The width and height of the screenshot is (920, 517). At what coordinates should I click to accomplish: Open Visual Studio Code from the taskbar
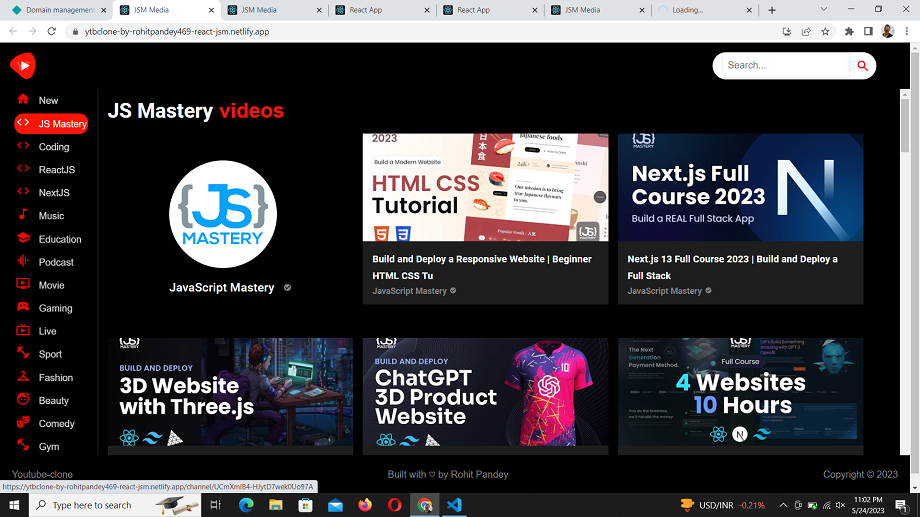tap(454, 505)
